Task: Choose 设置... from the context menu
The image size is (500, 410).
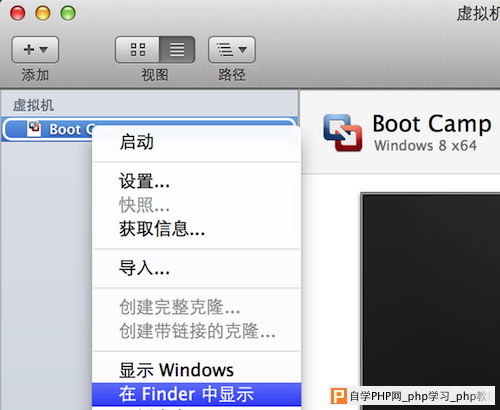Action: tap(197, 181)
